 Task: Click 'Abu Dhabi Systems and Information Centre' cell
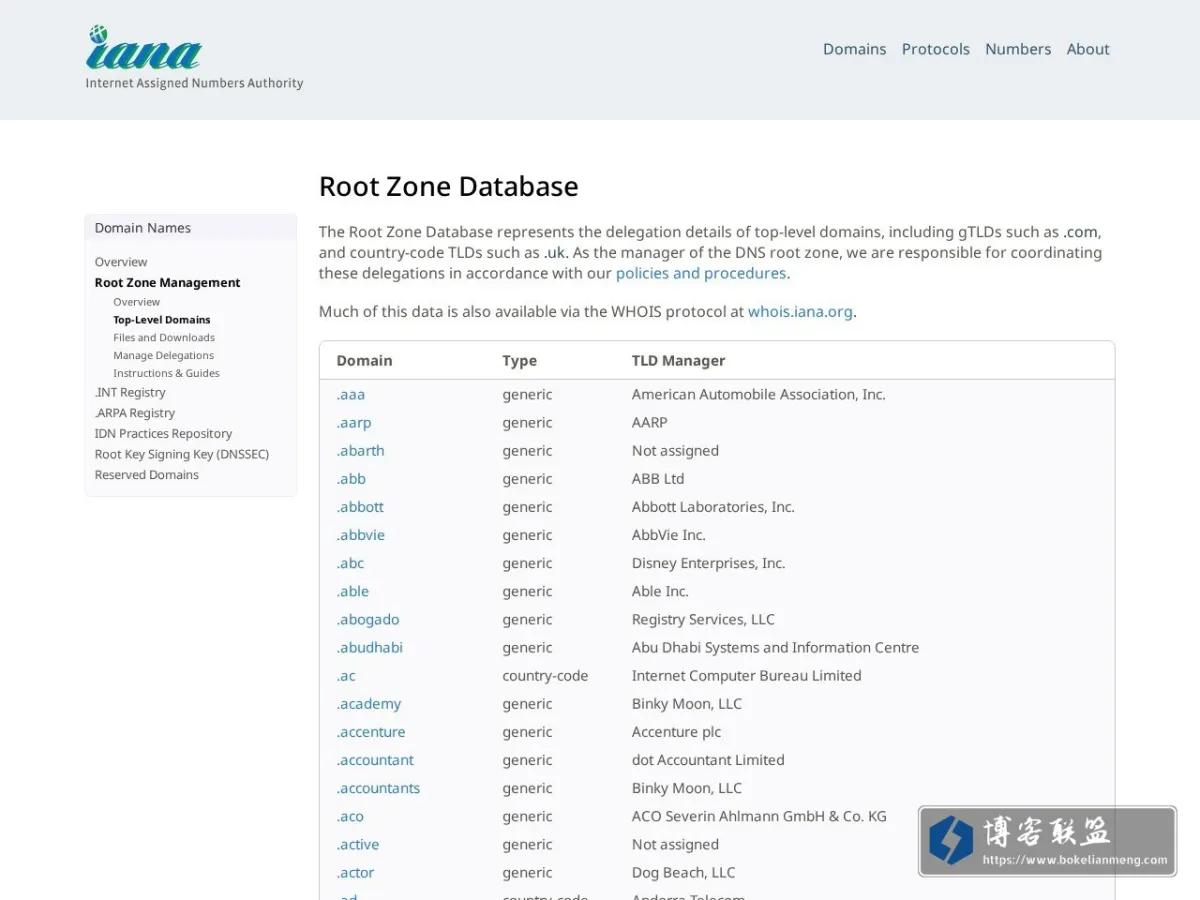click(775, 647)
